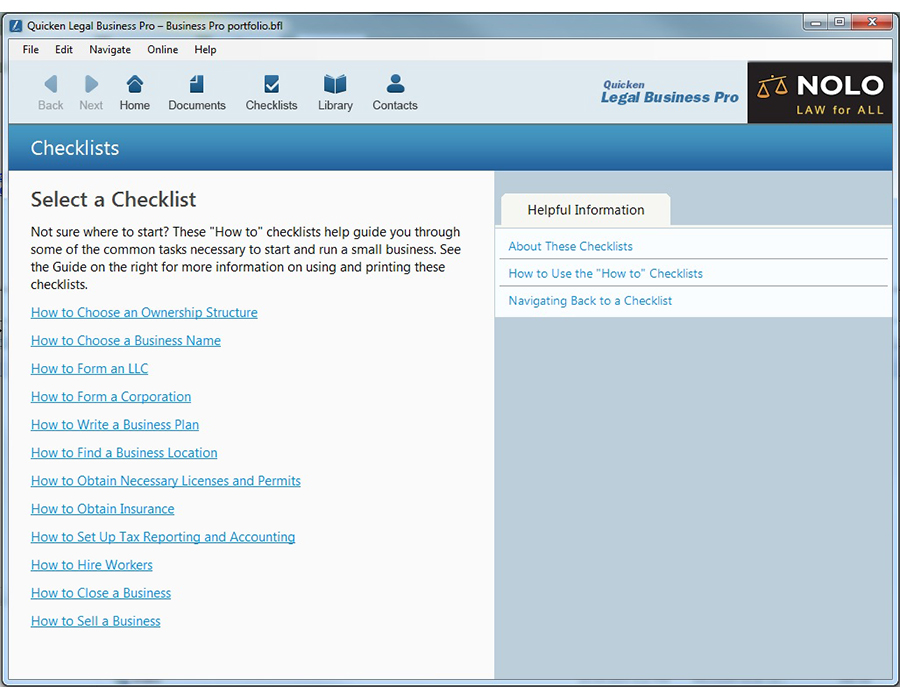This screenshot has width=900, height=700.
Task: Open How to Sell a Business checklist
Action: 96,621
